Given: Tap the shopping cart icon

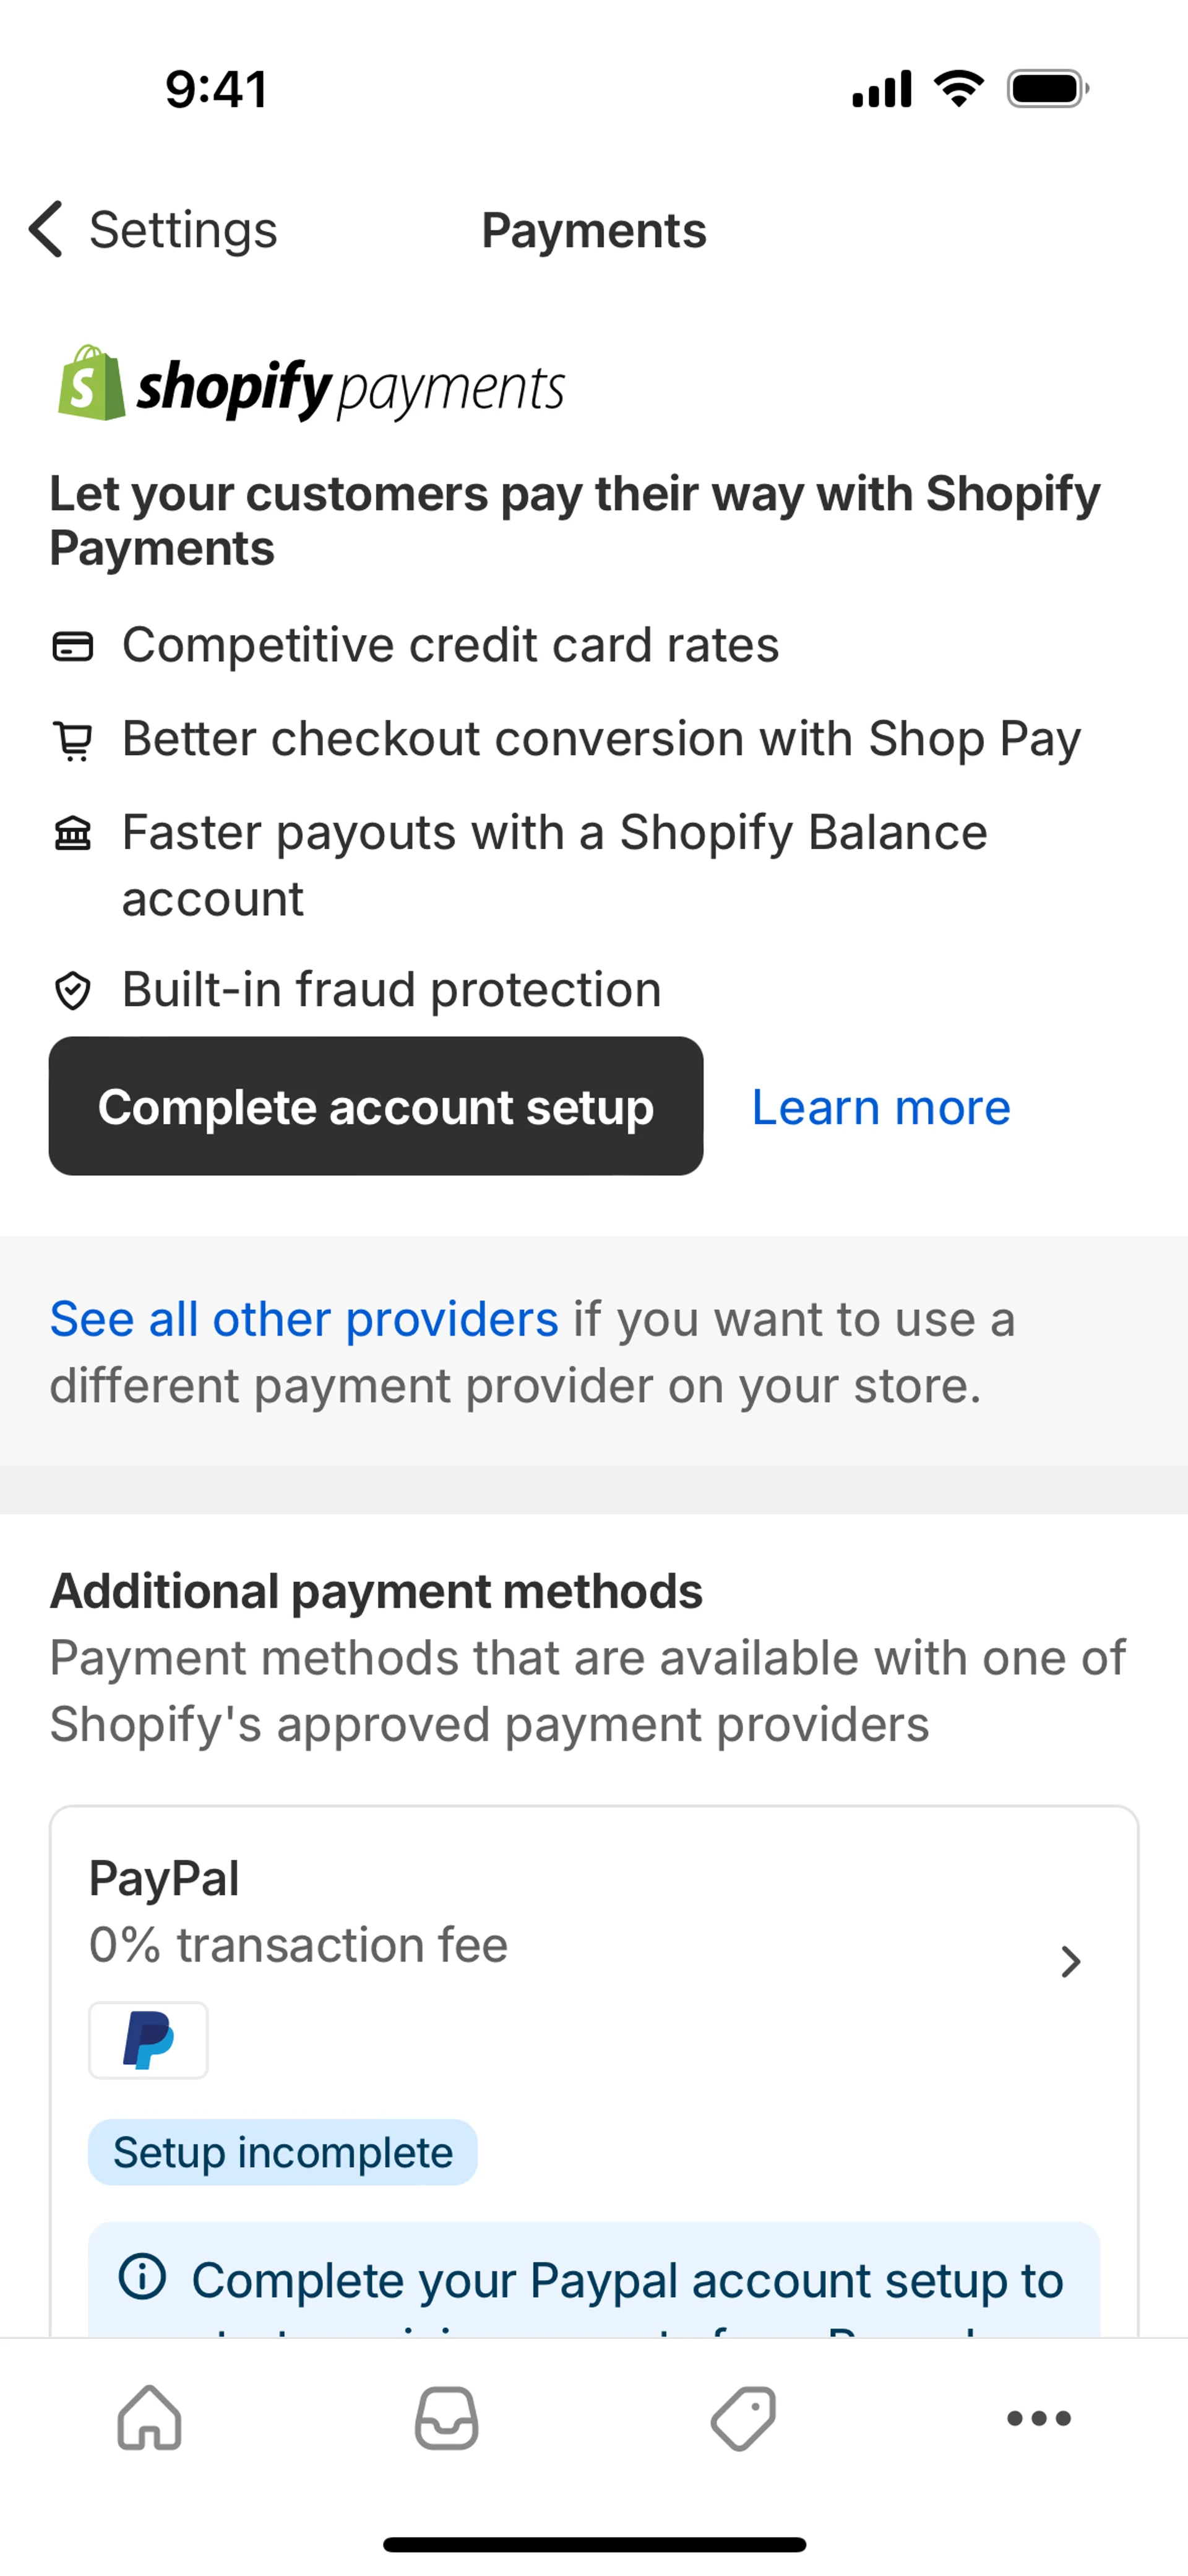Looking at the screenshot, I should [73, 741].
